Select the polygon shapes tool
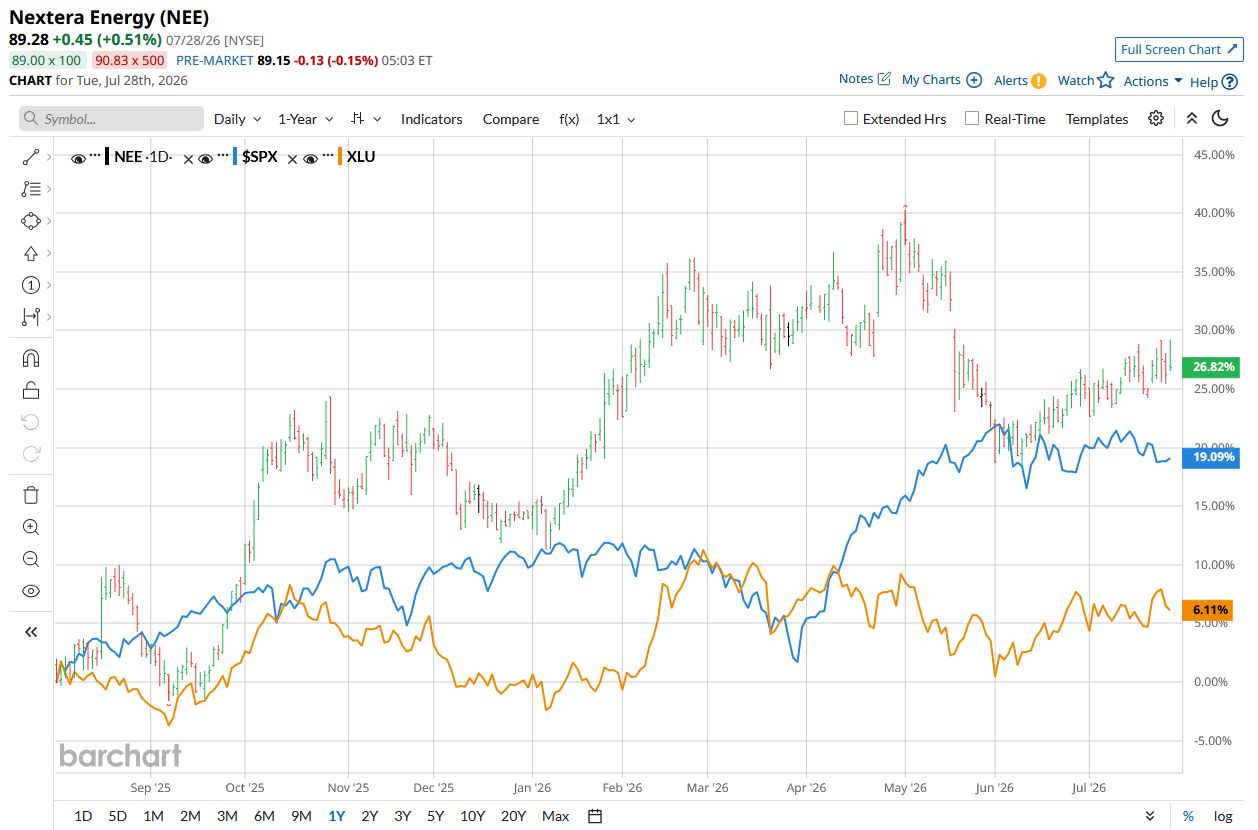 click(31, 221)
